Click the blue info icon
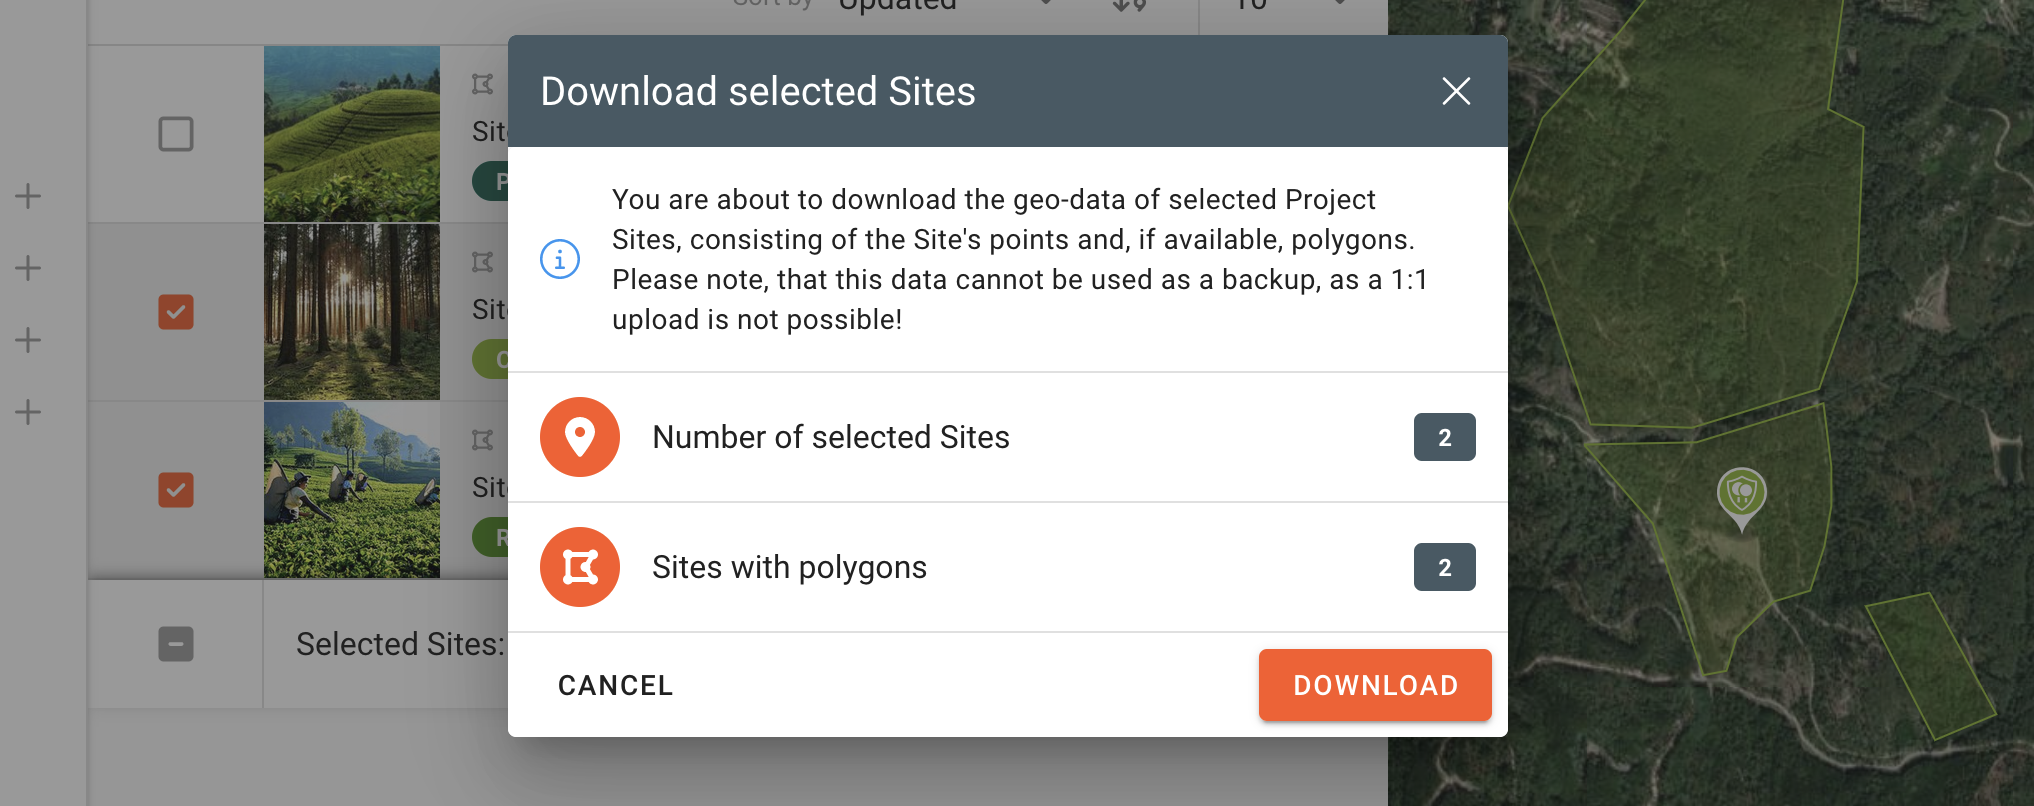Viewport: 2034px width, 806px height. (x=560, y=259)
